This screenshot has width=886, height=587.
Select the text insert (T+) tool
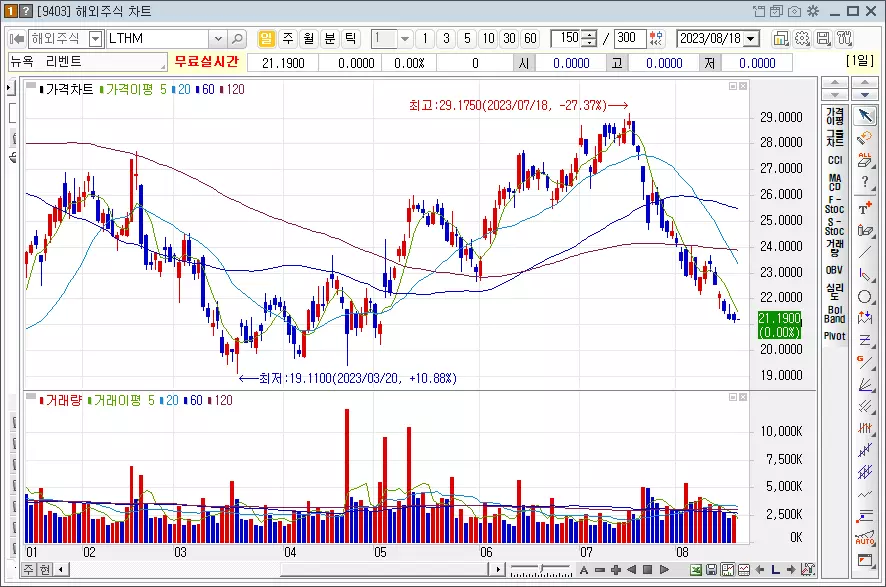[865, 208]
